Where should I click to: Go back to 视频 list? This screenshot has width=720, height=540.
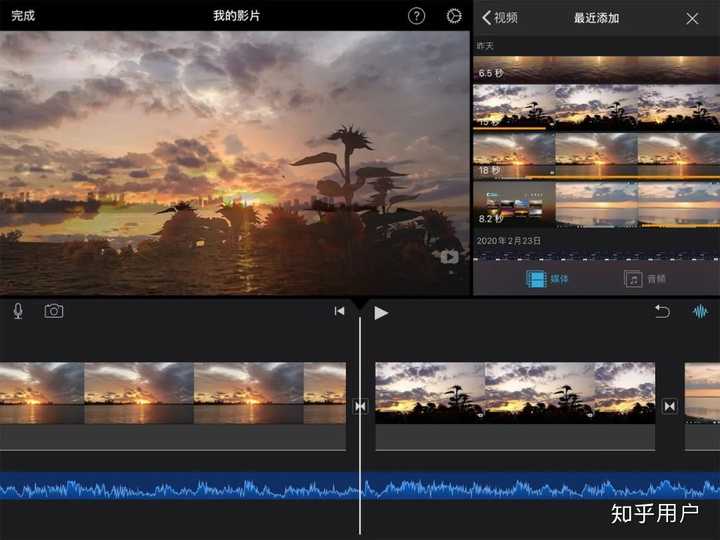(x=500, y=18)
